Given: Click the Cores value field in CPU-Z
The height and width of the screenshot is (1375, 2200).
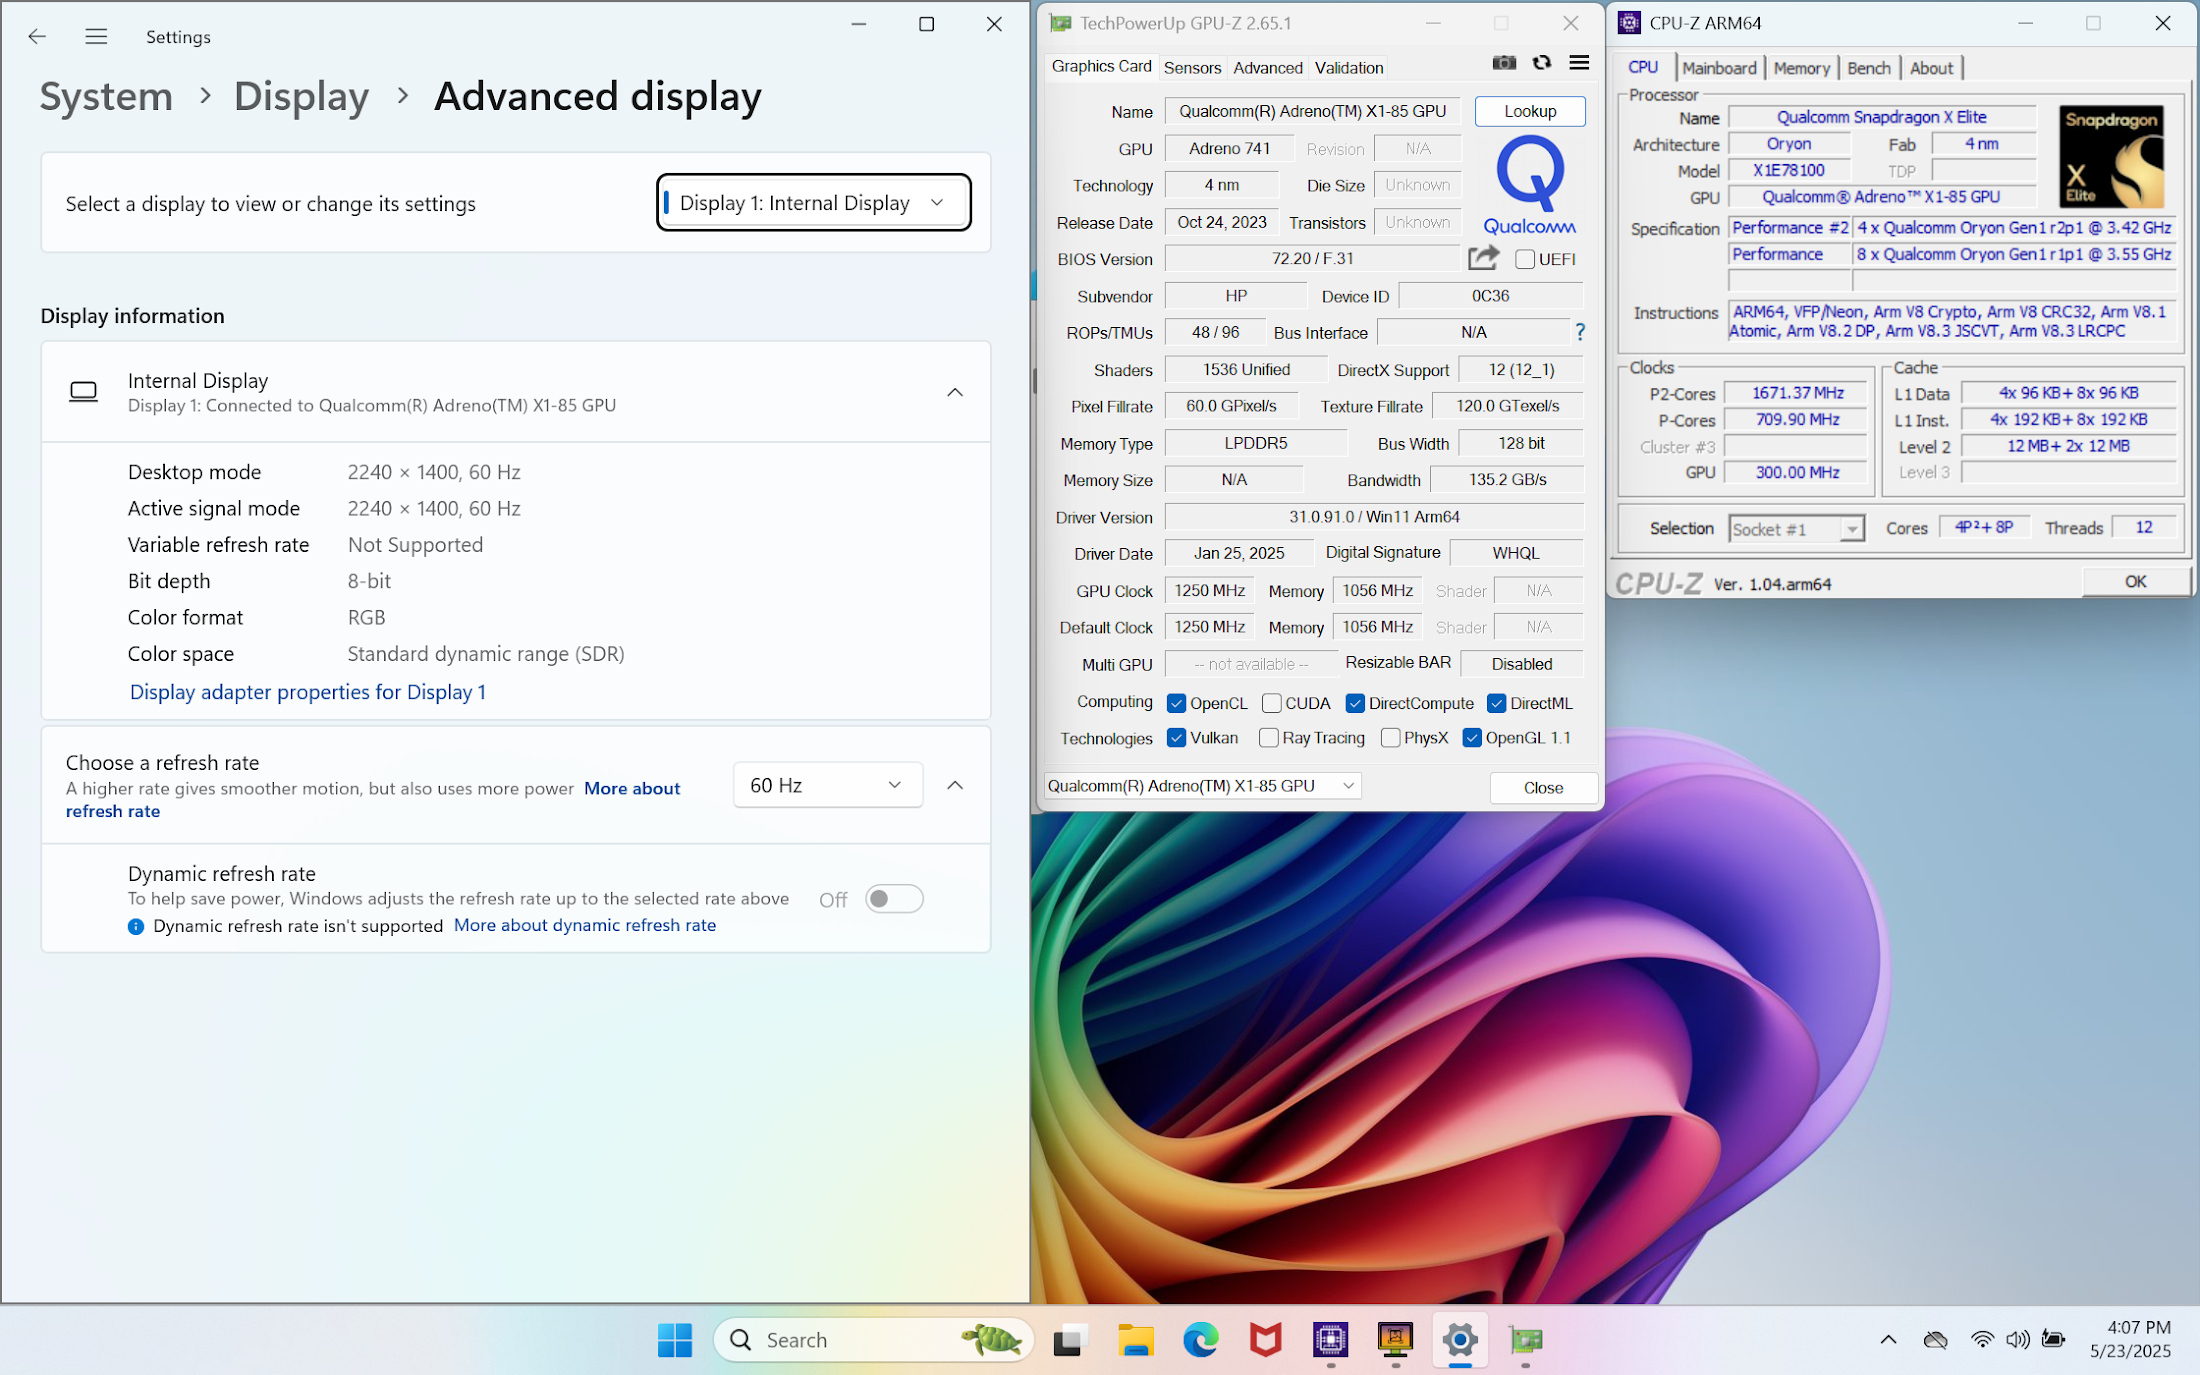Looking at the screenshot, I should pyautogui.click(x=1984, y=528).
